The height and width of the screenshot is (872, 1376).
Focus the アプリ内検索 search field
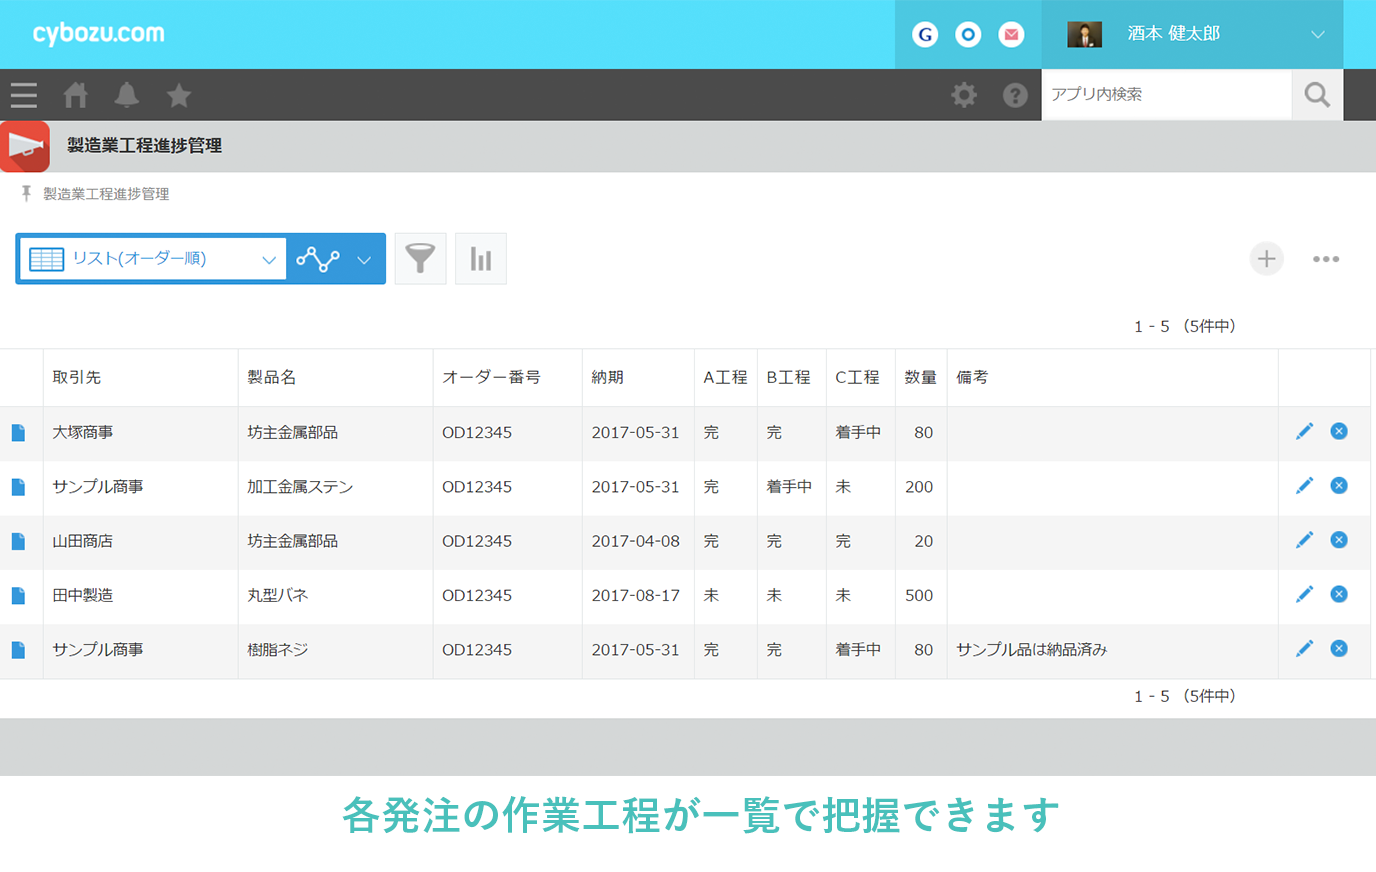pyautogui.click(x=1167, y=95)
